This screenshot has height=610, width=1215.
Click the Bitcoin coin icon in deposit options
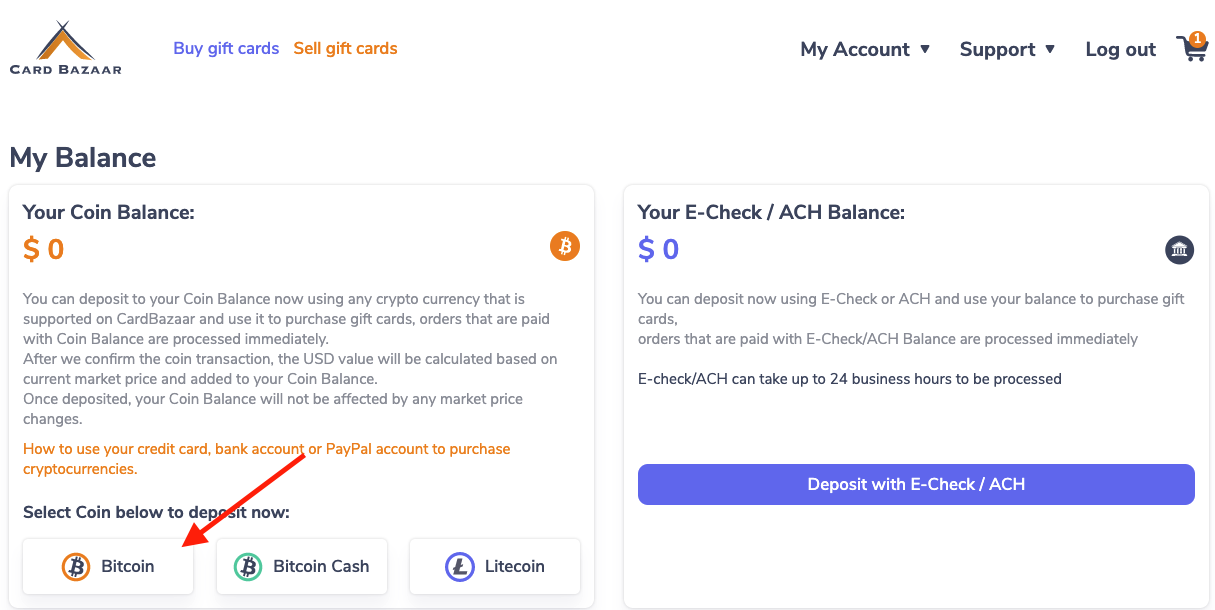pos(76,567)
